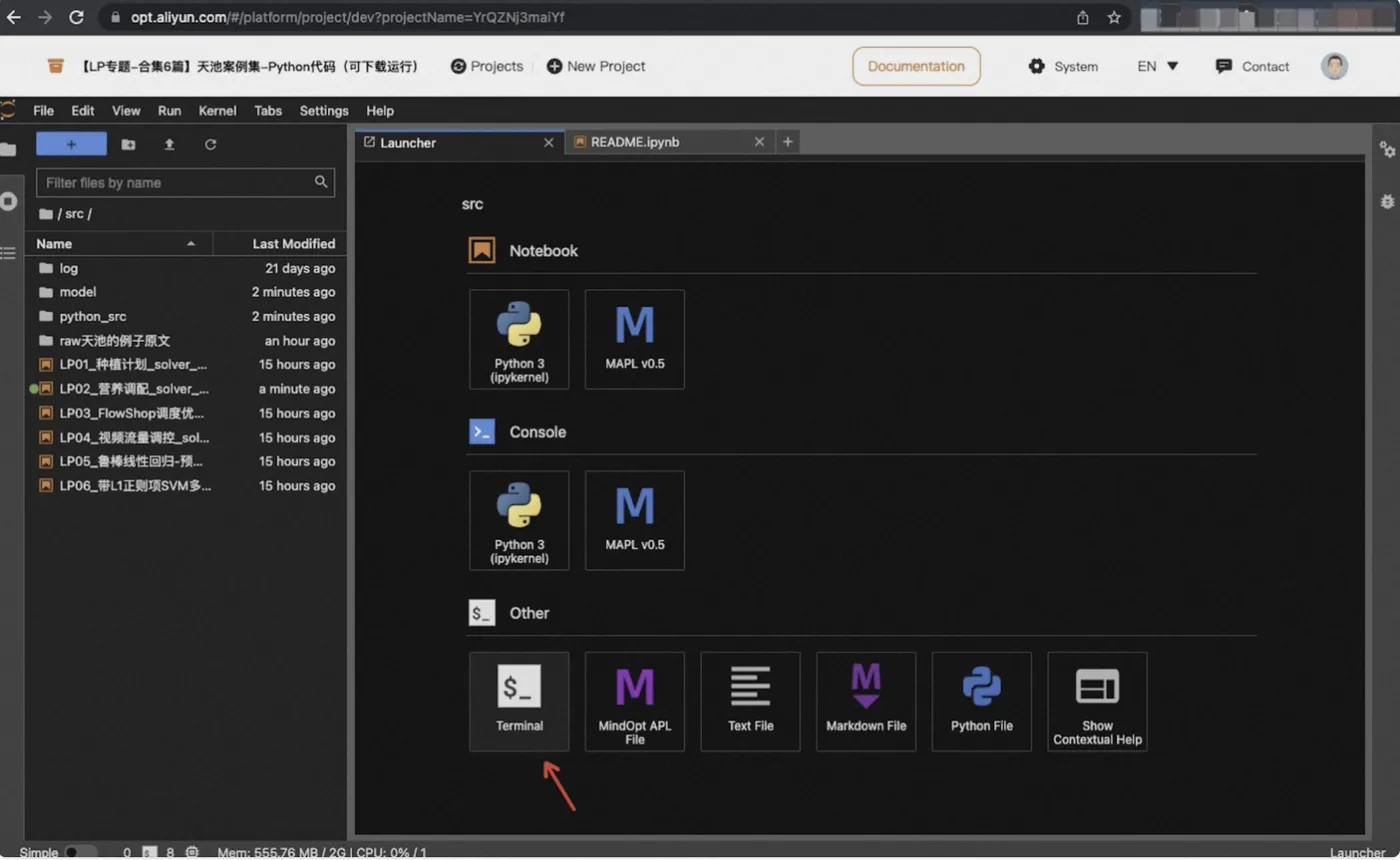Open the Kernel menu
The height and width of the screenshot is (860, 1400).
coord(218,111)
